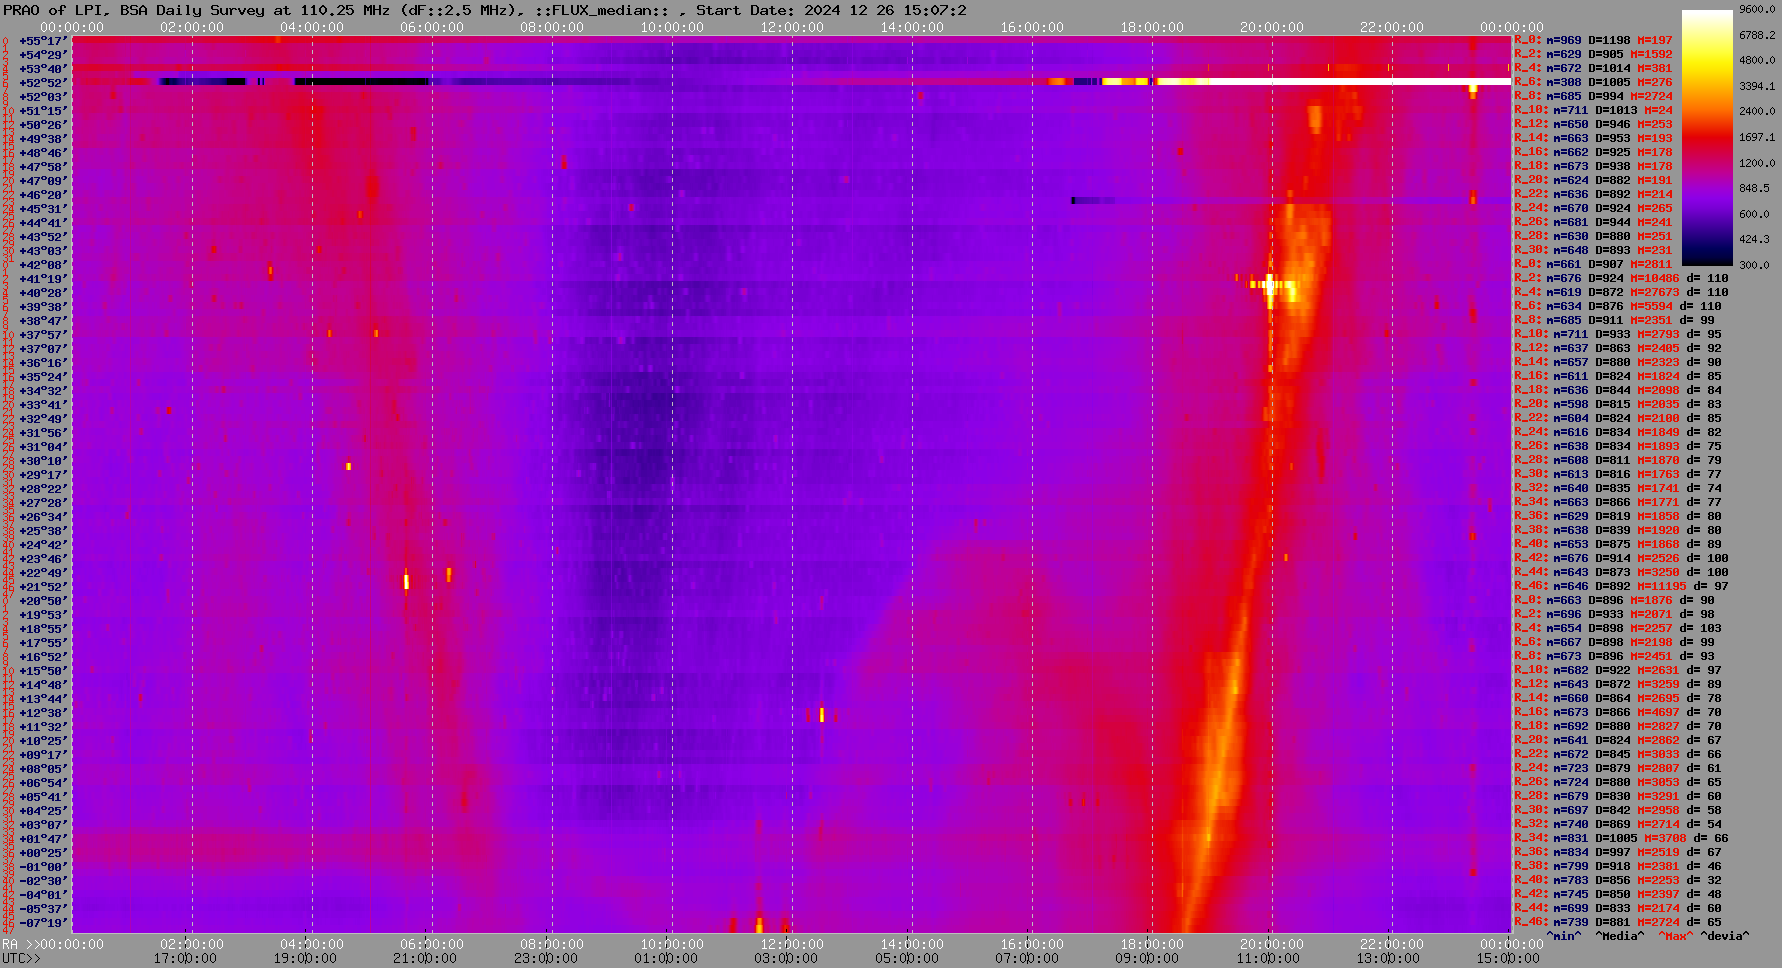
Task: Click the statistic 'M=10486' in the right column
Action: (x=1655, y=279)
